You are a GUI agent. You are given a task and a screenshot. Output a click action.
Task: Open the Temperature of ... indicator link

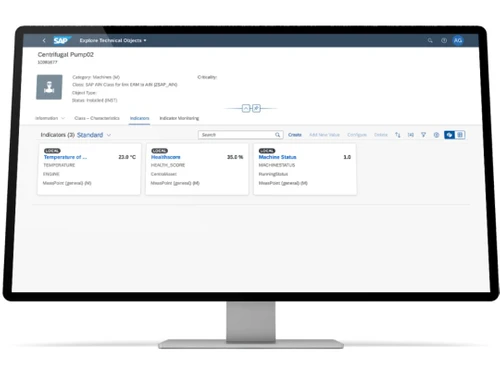[x=65, y=157]
